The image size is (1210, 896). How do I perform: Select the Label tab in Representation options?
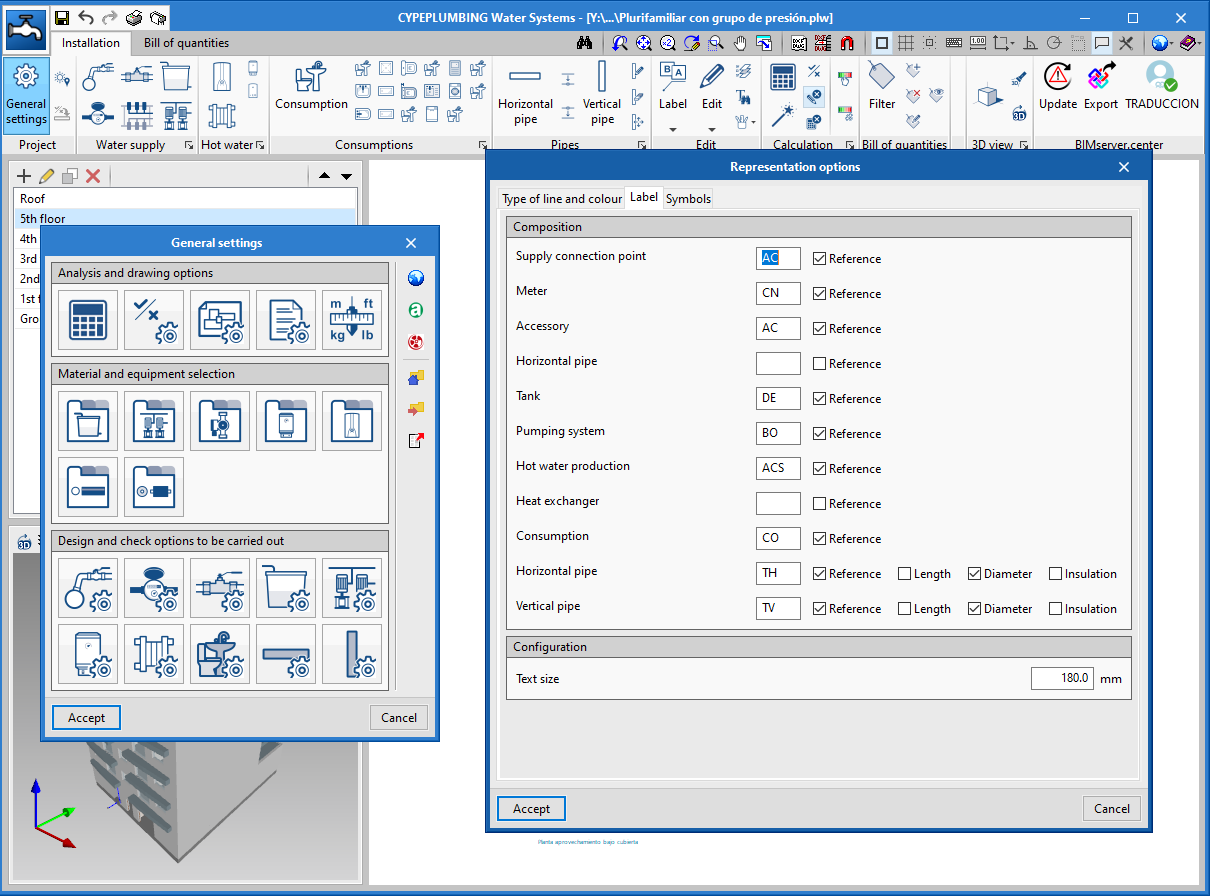point(644,197)
